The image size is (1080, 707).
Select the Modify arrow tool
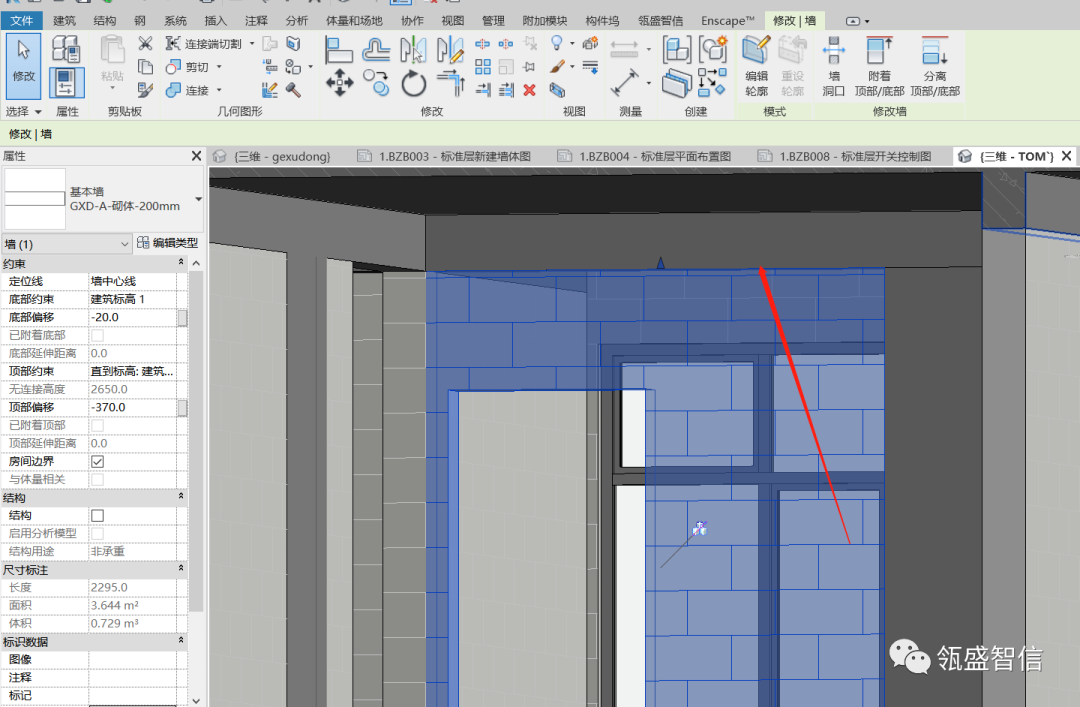pos(23,66)
